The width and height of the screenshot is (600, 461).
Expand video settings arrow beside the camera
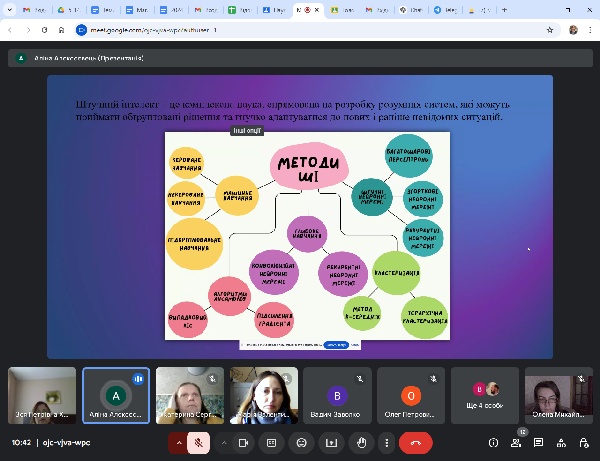pos(223,442)
